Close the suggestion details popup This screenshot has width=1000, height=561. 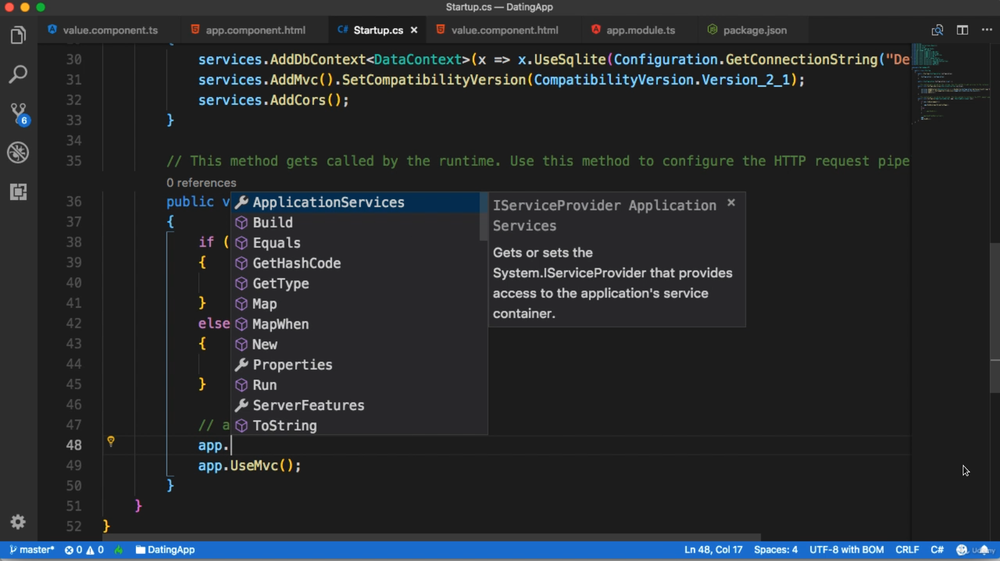click(731, 203)
